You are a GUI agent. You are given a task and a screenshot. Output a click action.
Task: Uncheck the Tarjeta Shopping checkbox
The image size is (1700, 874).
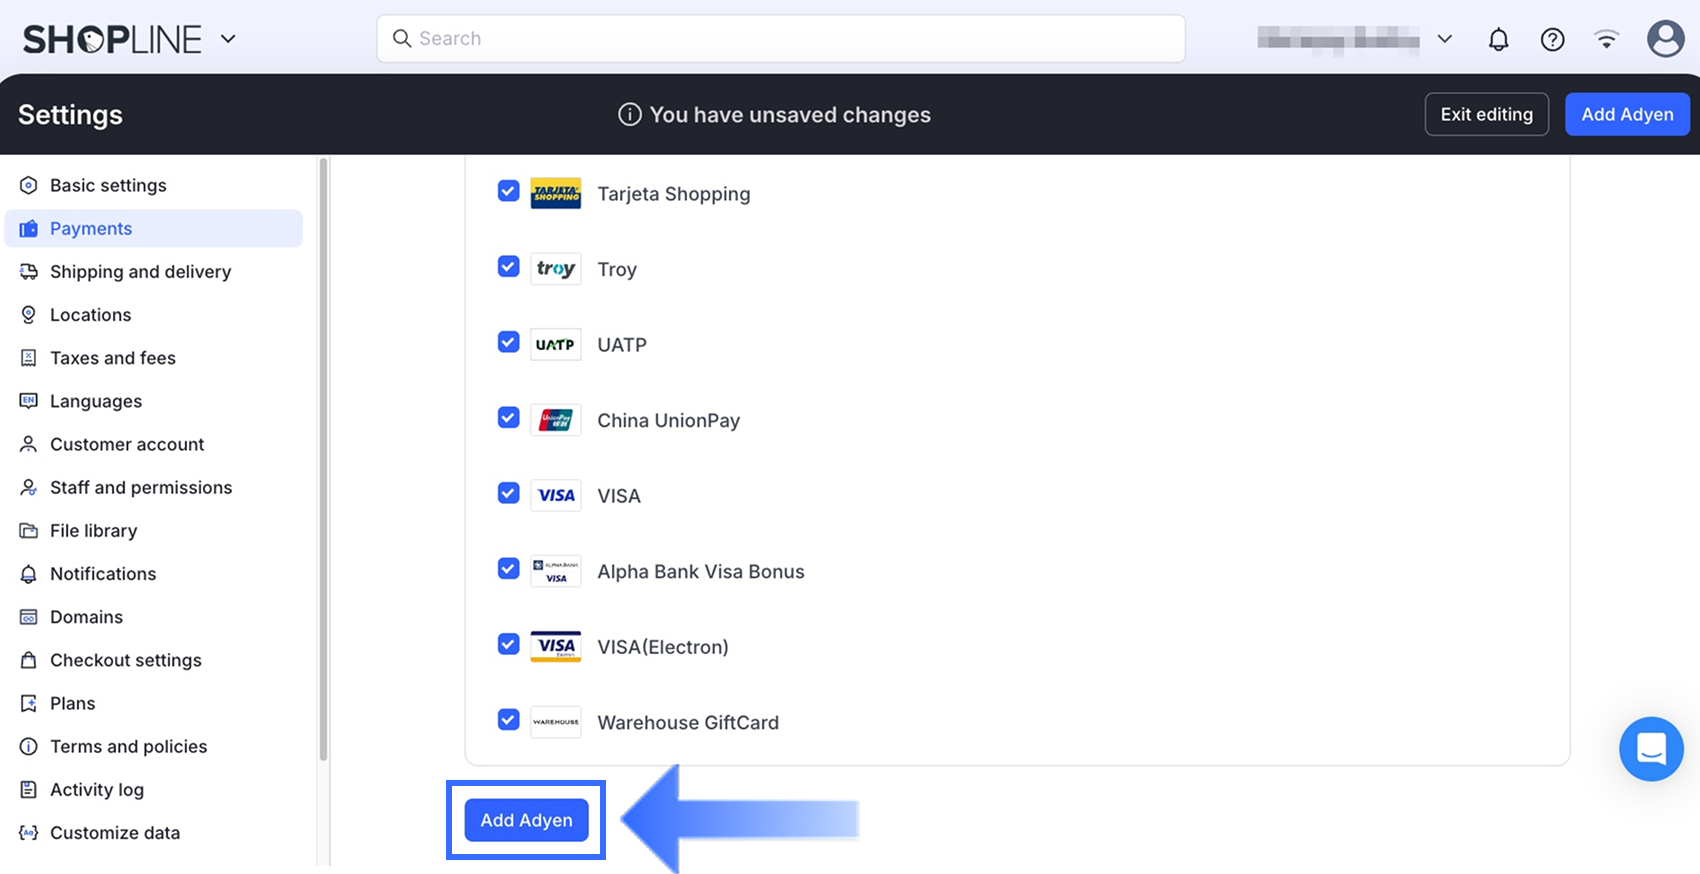509,191
